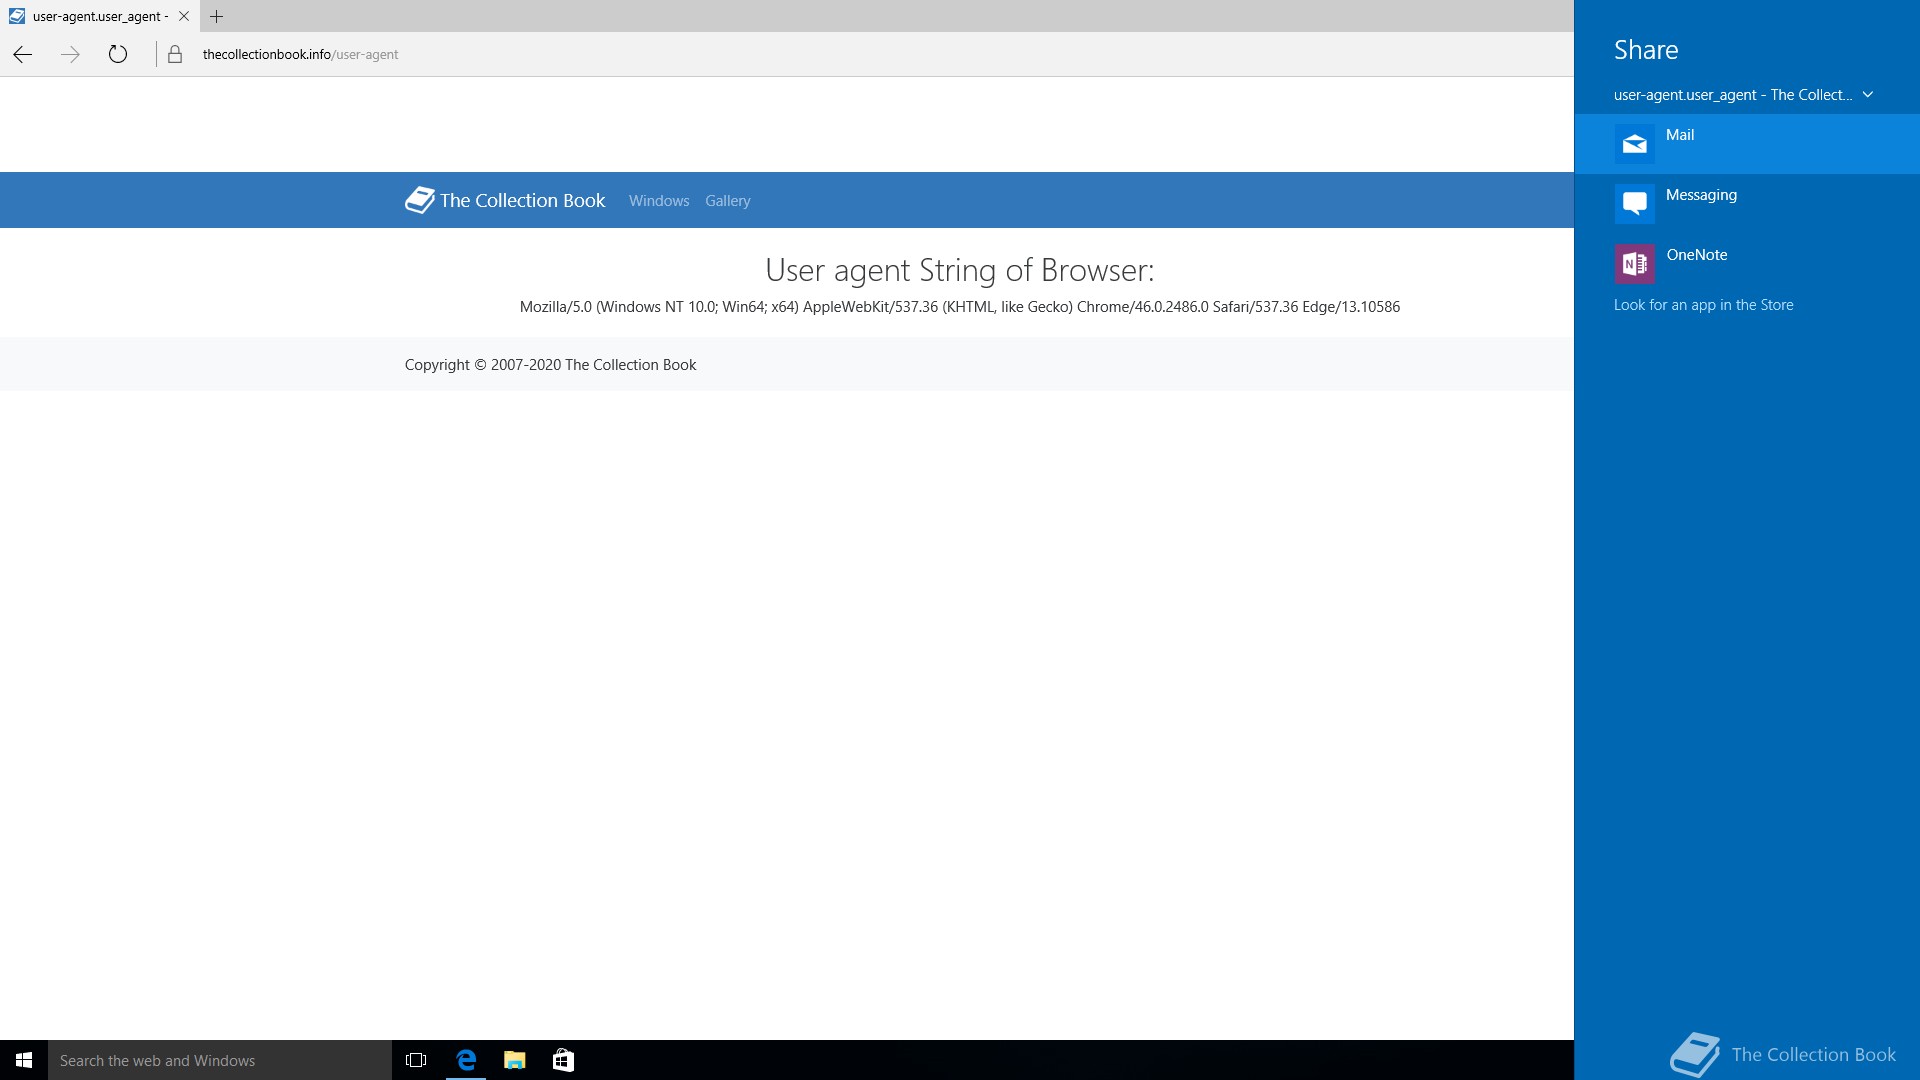Click The Collection Book logo in header
1920x1080 pixels.
505,200
